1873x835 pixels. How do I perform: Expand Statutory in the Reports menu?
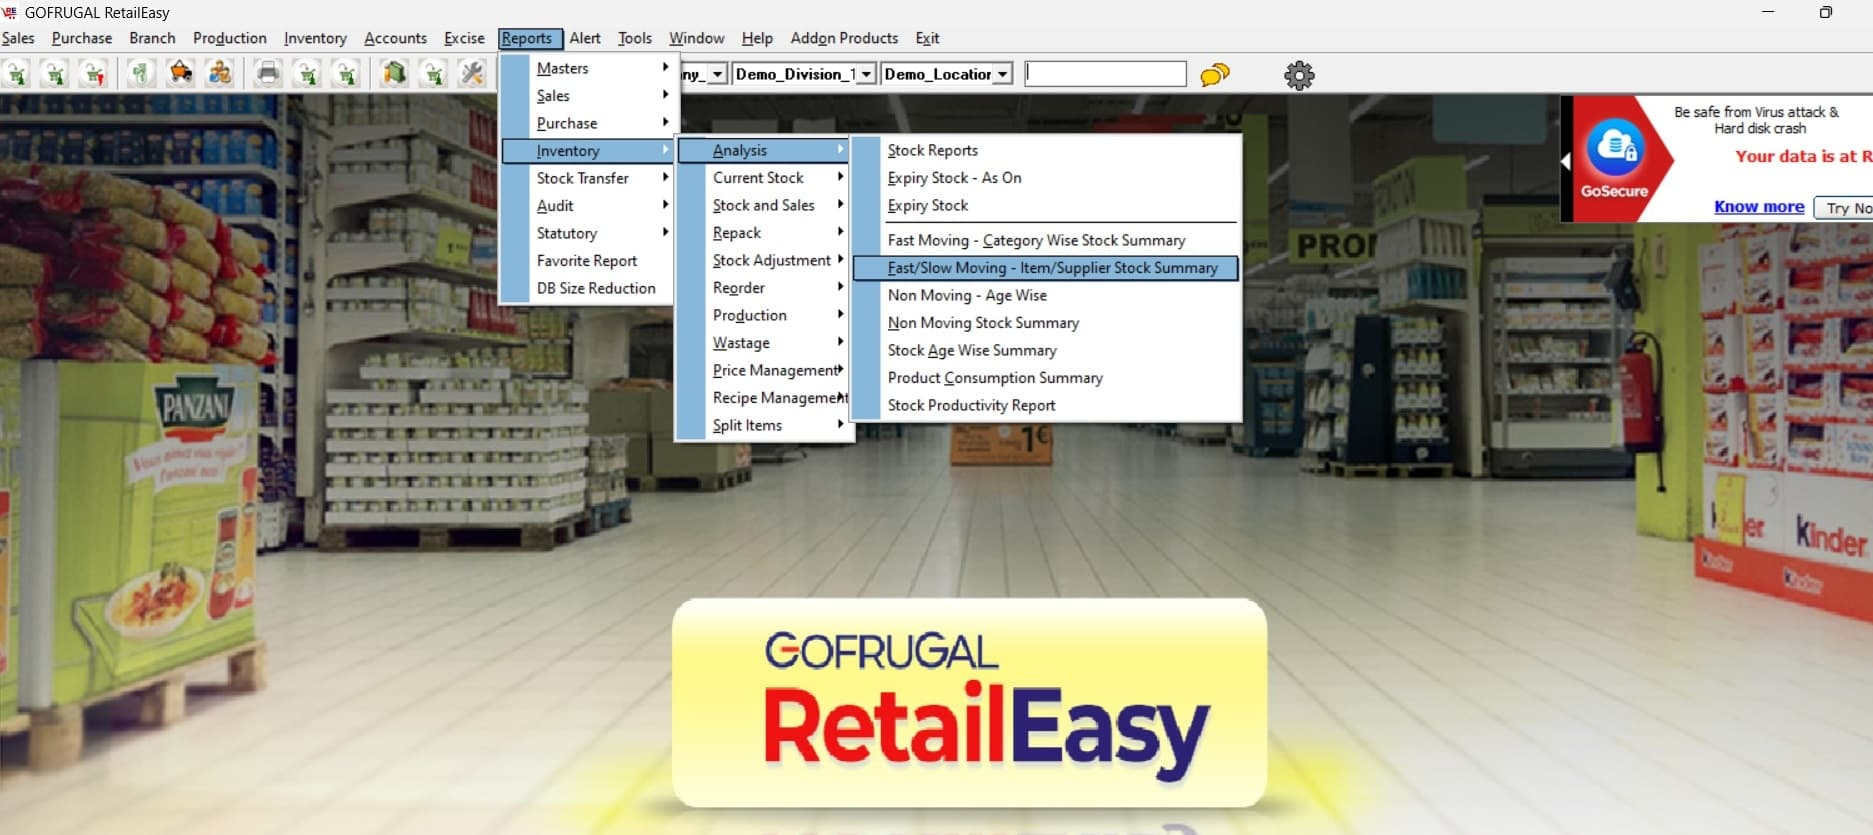pos(589,233)
